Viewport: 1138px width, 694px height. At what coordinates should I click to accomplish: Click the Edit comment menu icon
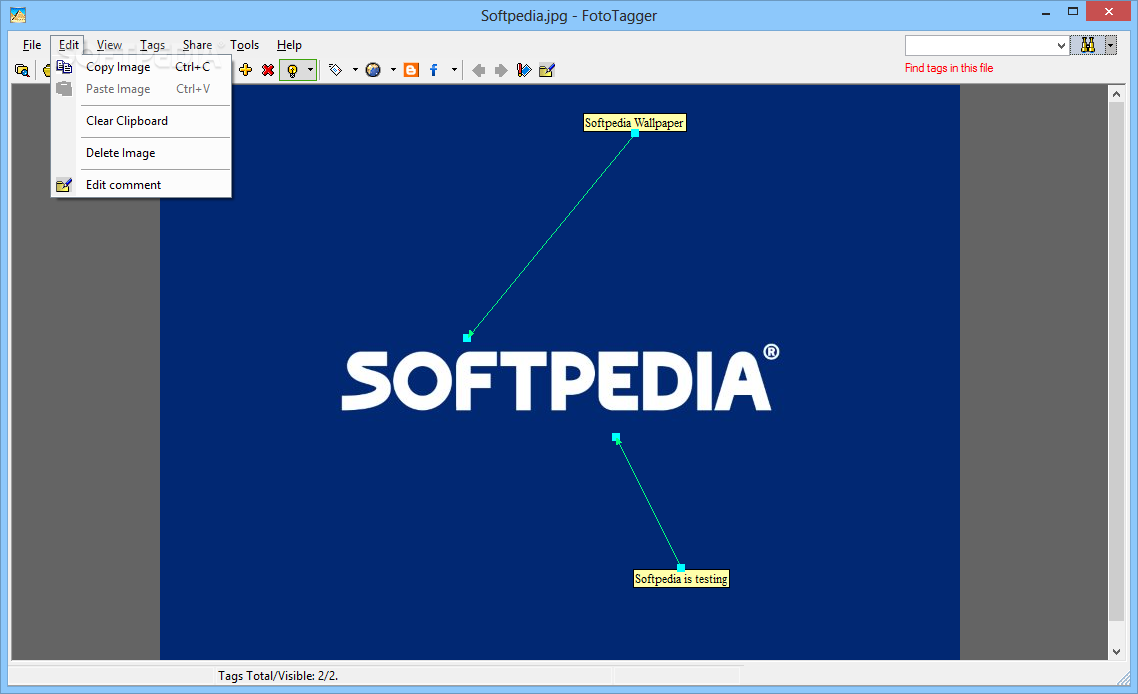64,185
